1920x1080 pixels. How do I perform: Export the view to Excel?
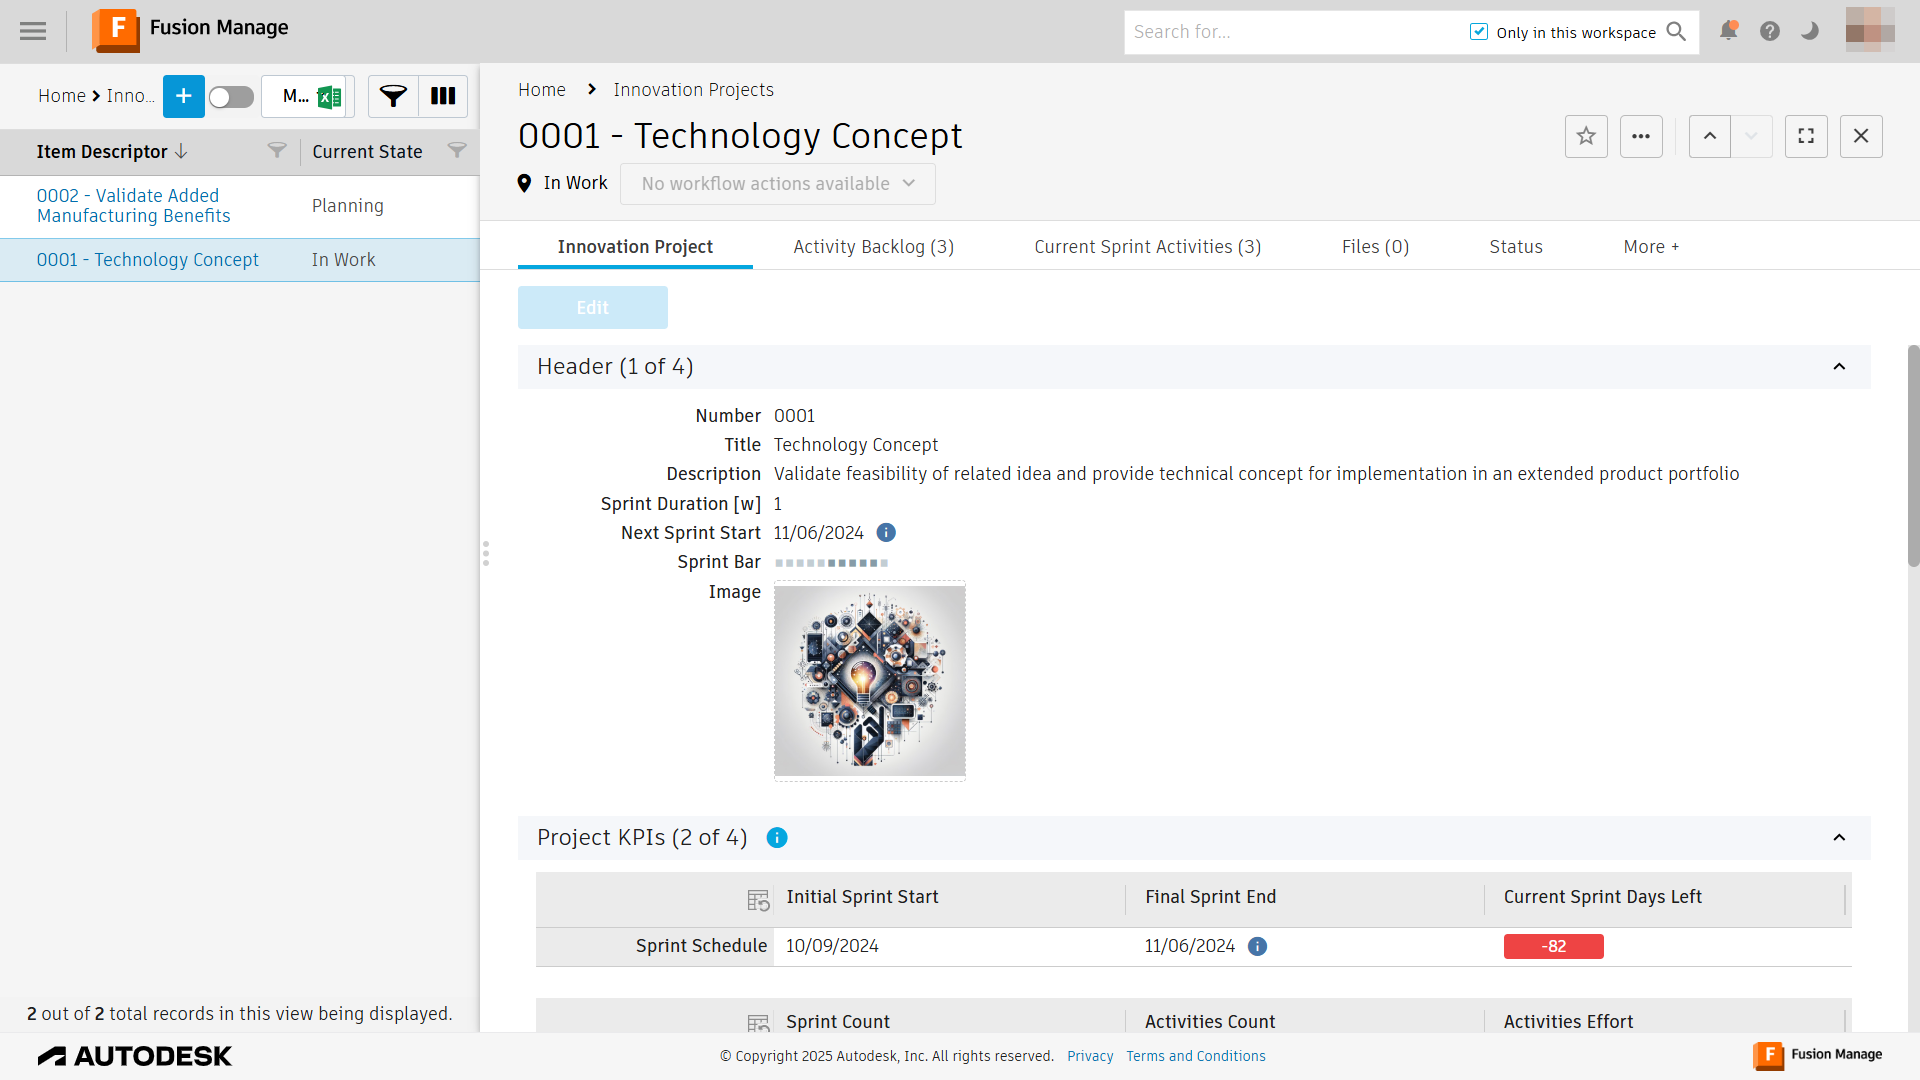point(330,97)
